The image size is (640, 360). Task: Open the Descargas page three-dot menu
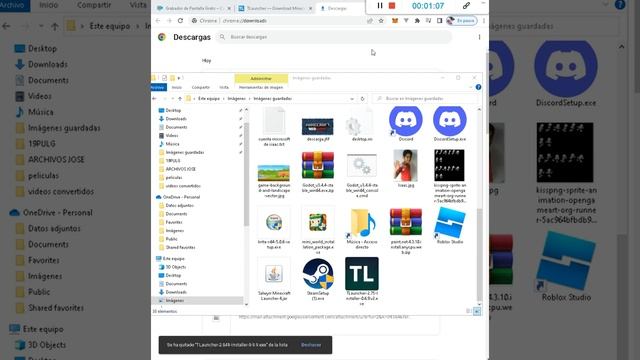pyautogui.click(x=479, y=37)
